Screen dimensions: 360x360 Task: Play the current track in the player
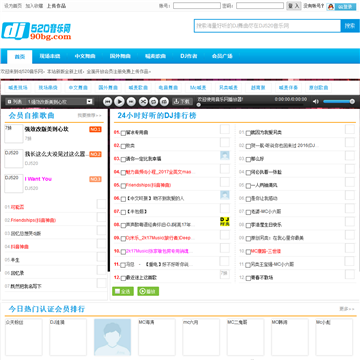click(x=119, y=101)
